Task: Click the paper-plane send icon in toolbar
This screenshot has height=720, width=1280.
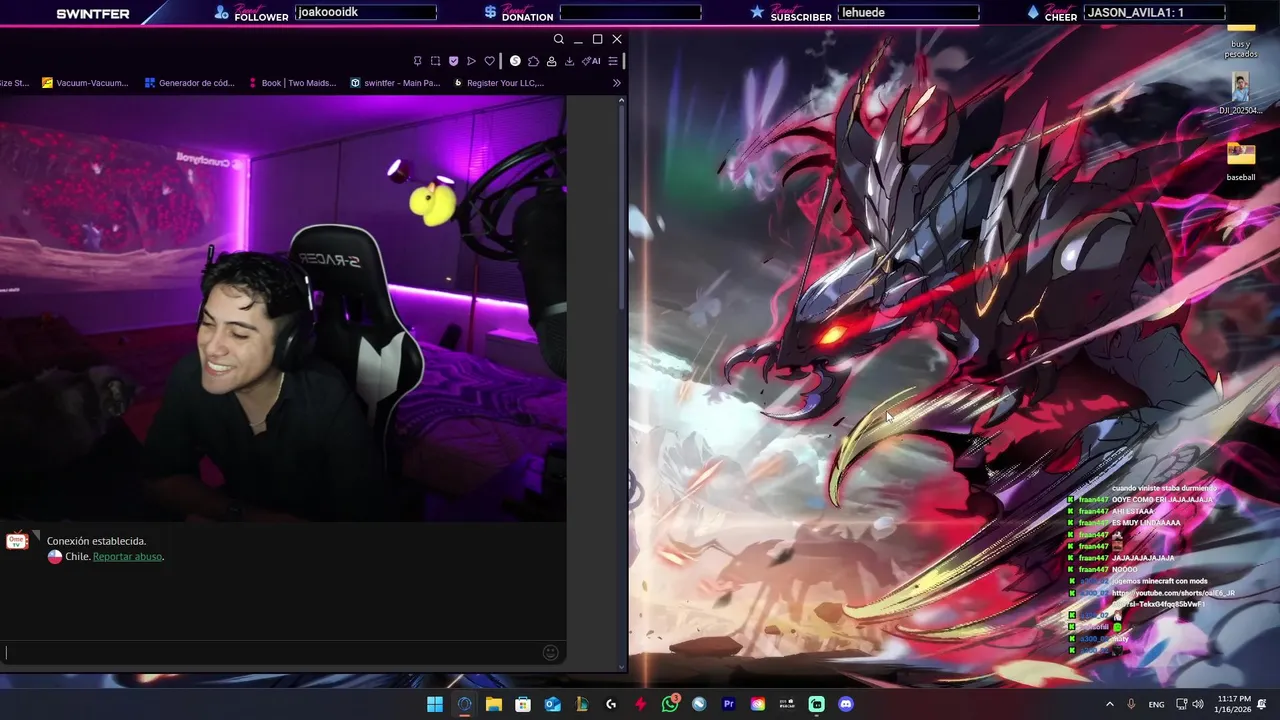Action: click(x=471, y=61)
